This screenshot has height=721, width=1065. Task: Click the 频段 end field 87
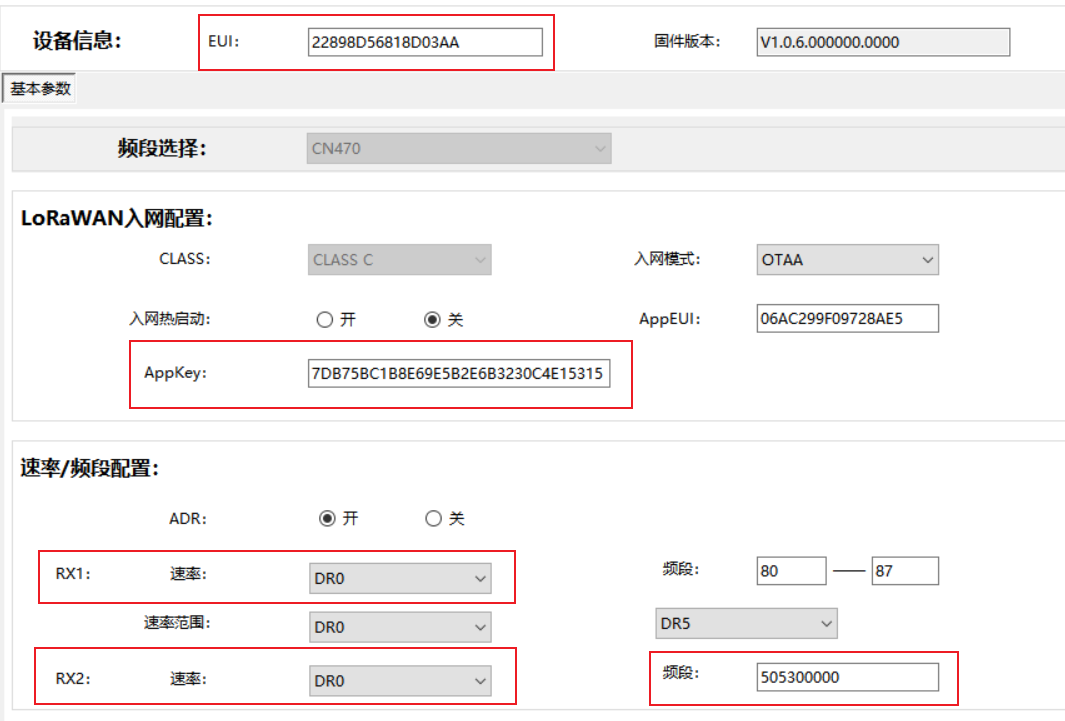905,571
